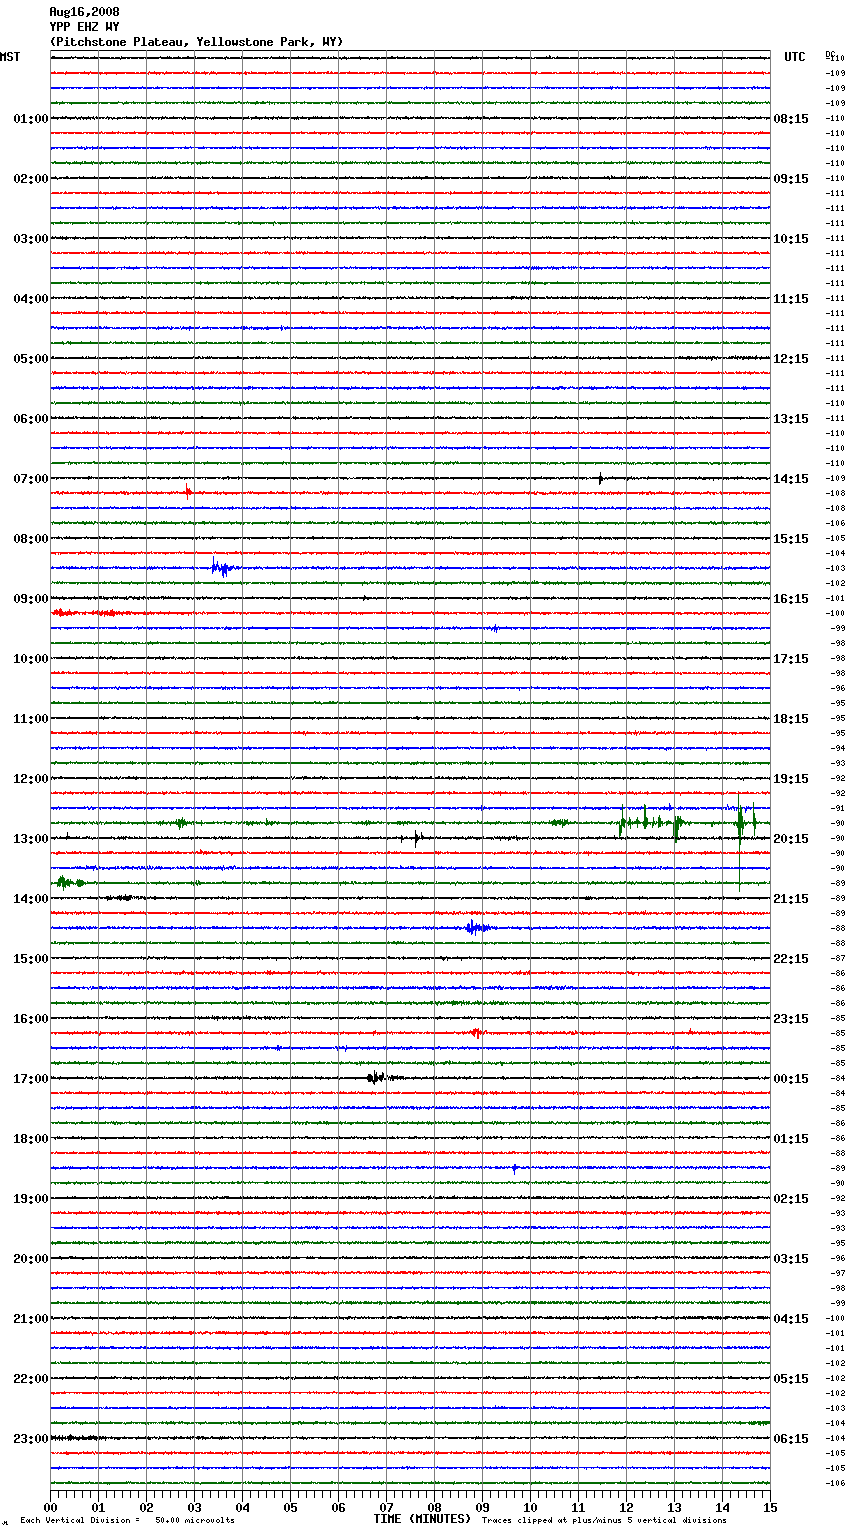Select the "03:00" MST time label
This screenshot has height=1534, width=850.
(x=31, y=239)
